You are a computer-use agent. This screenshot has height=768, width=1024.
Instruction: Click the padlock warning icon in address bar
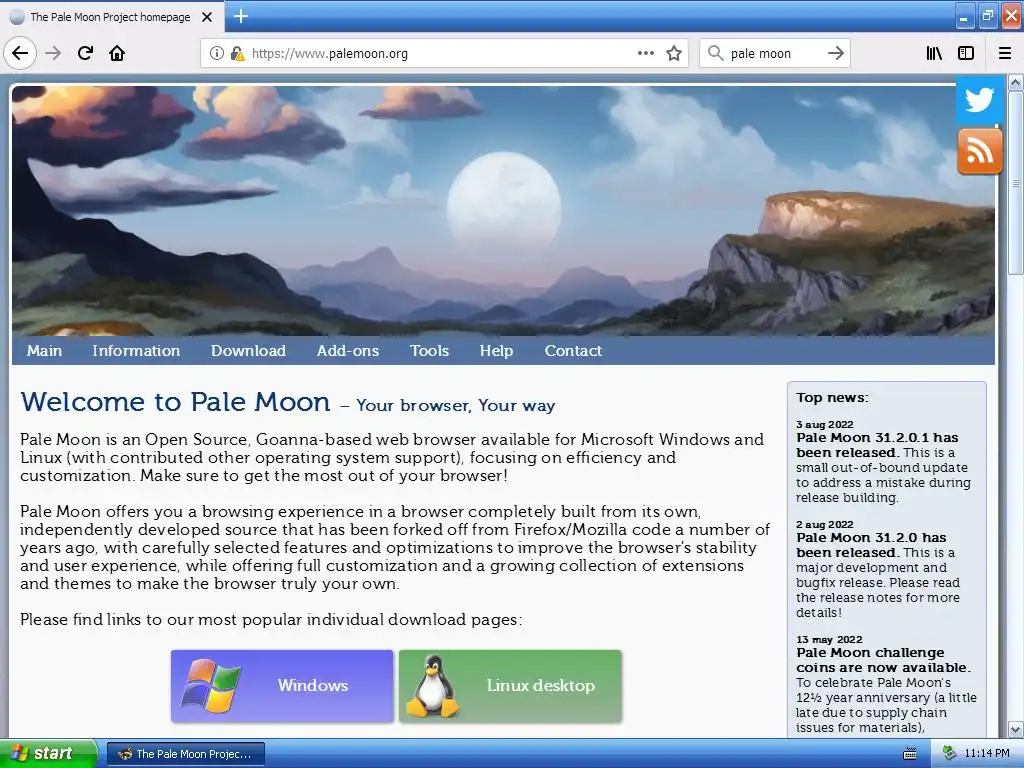tap(237, 53)
